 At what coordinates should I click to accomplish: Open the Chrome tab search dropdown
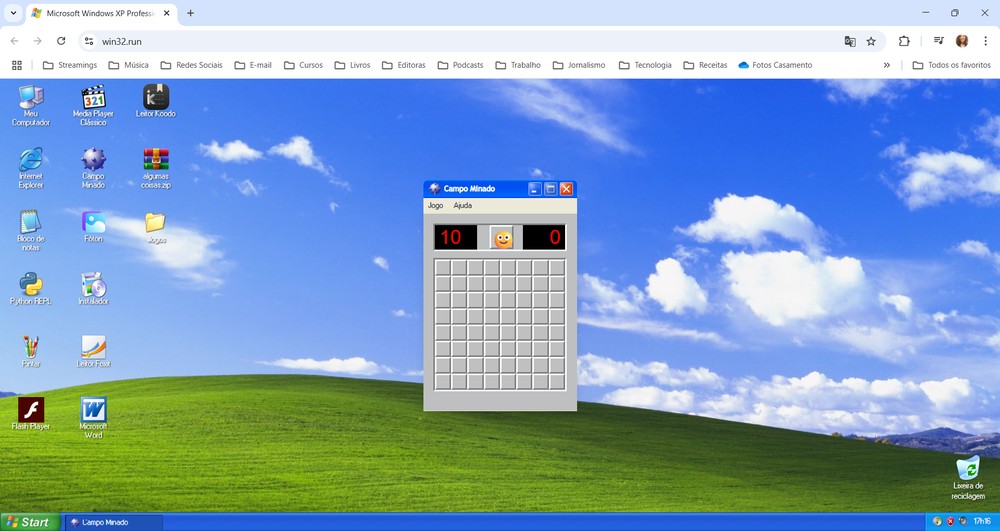pyautogui.click(x=13, y=13)
